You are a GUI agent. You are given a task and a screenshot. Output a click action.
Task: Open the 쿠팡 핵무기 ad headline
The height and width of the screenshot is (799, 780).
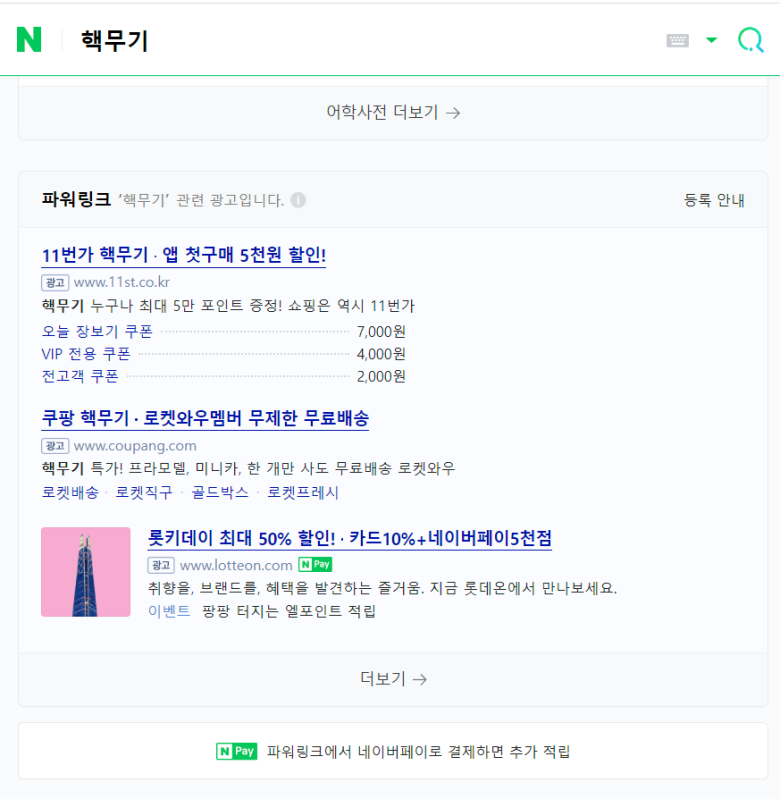(205, 418)
